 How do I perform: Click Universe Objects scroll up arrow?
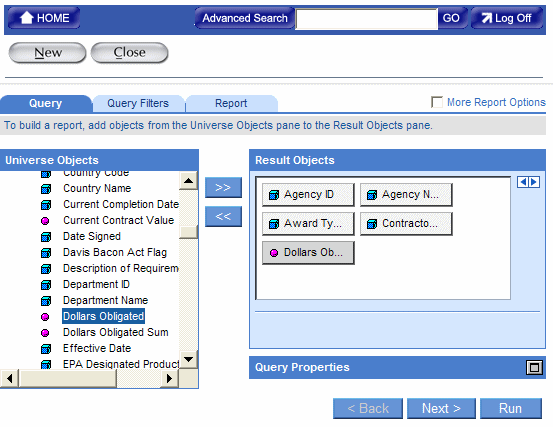click(x=188, y=181)
